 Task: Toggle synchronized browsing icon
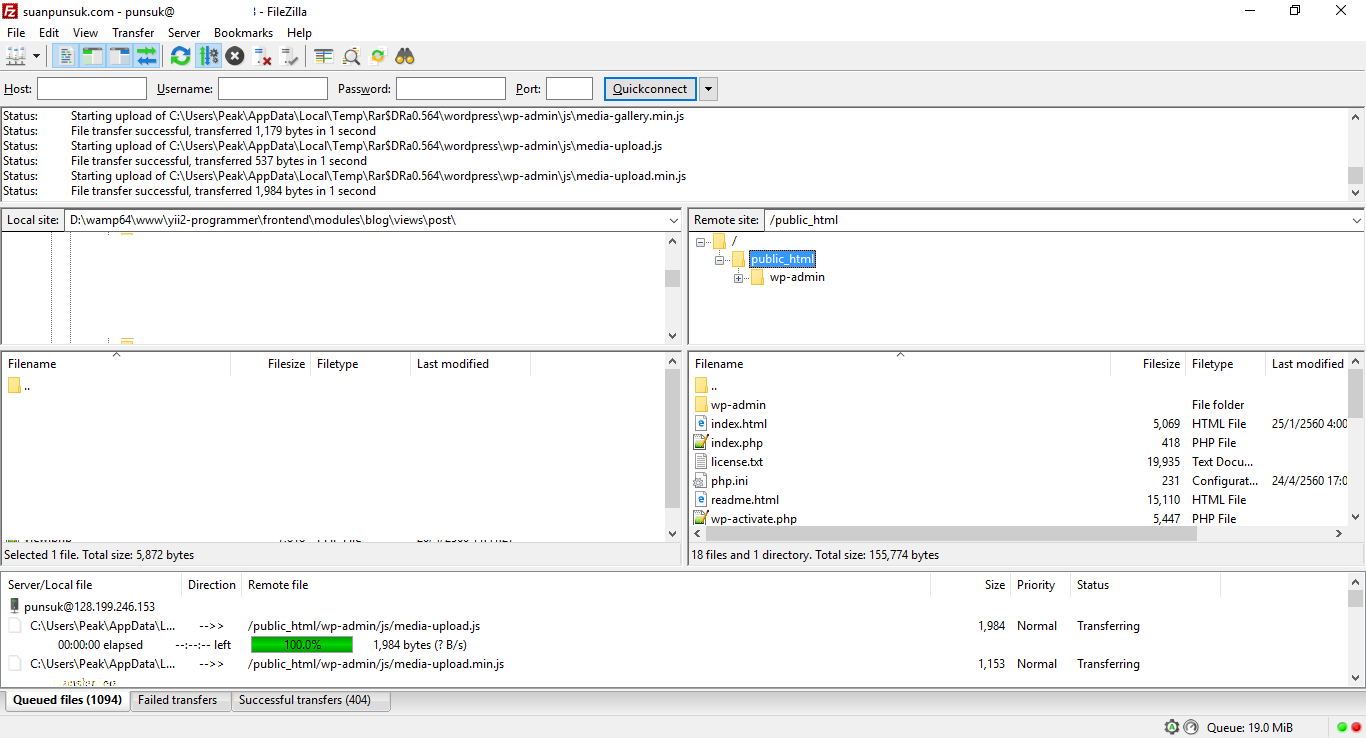pos(378,56)
